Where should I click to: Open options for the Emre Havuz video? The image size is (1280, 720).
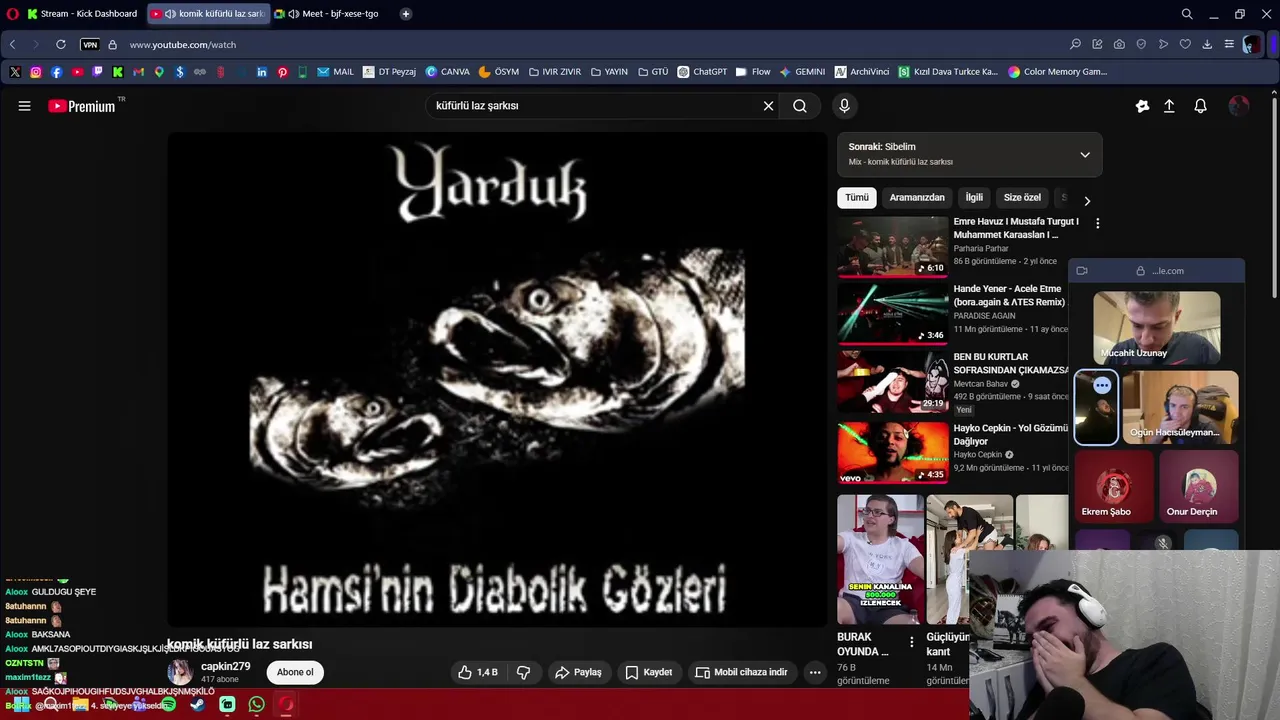point(1097,224)
